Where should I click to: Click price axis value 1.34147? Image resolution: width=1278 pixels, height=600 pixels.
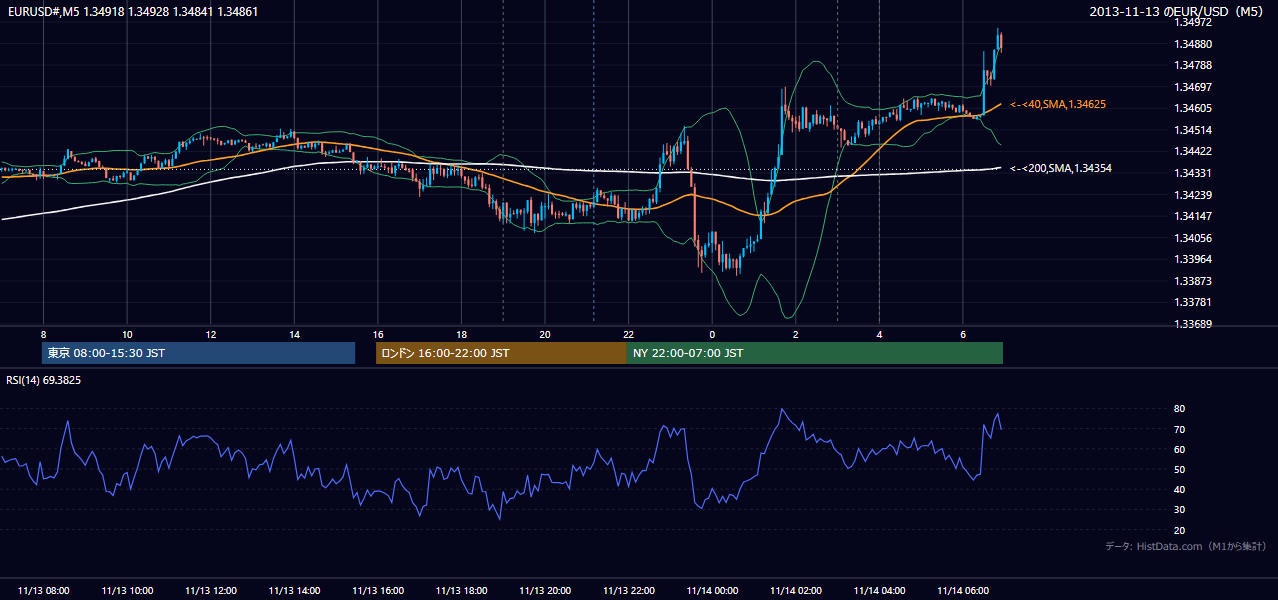point(1193,216)
